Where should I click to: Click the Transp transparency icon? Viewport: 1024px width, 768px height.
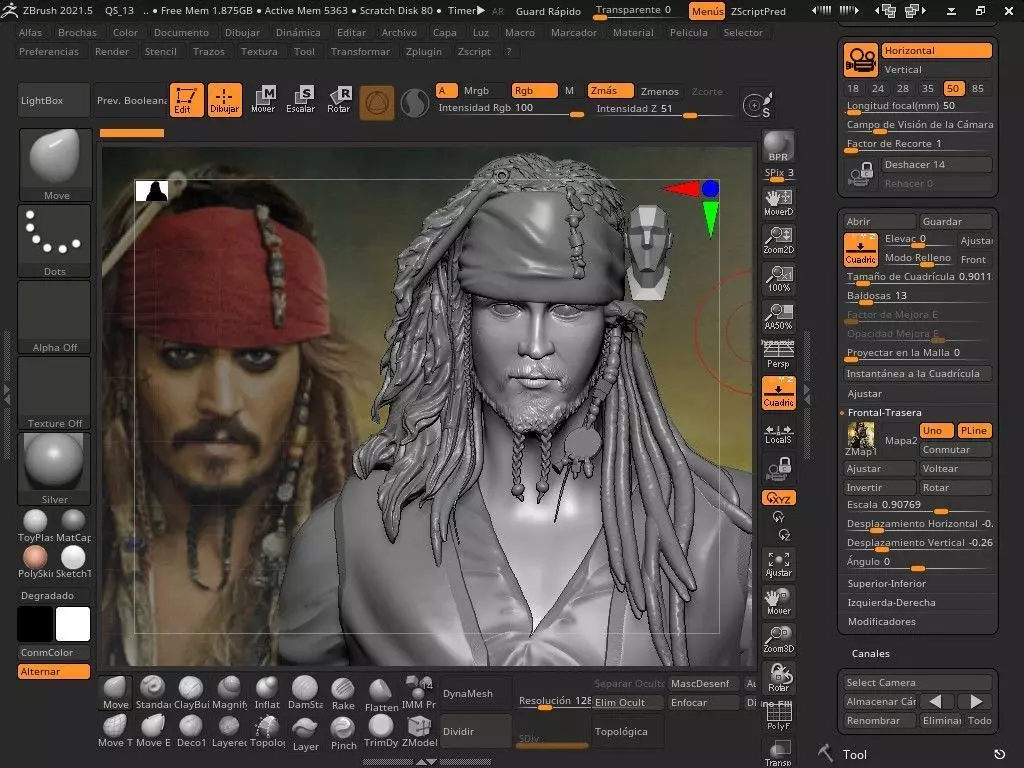778,754
